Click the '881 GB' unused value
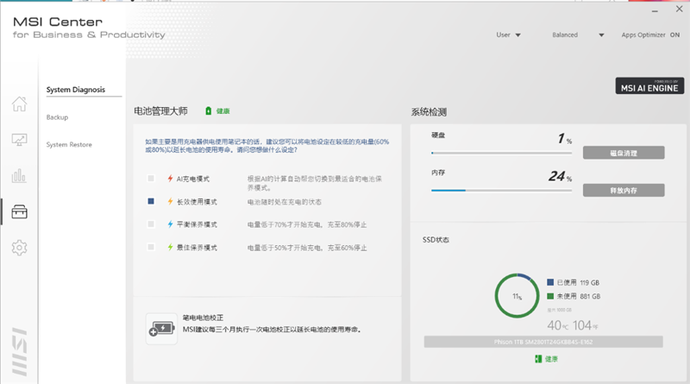 coord(590,296)
